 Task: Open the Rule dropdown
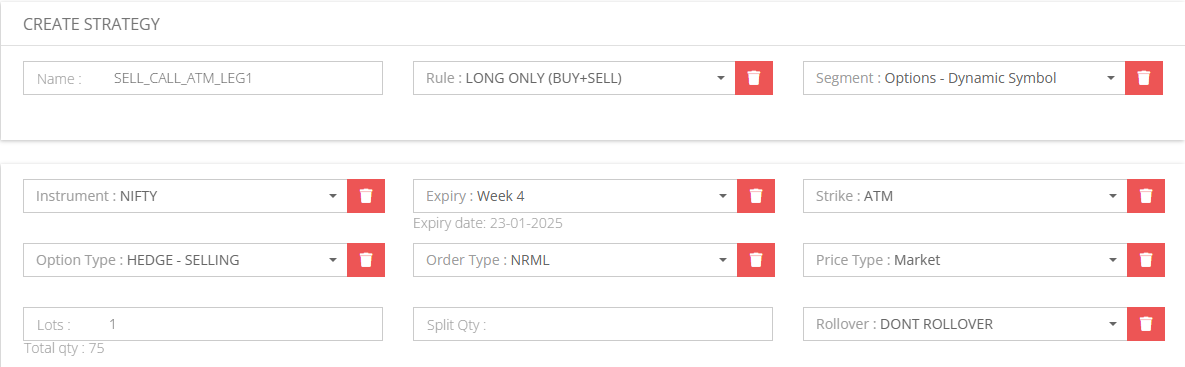point(574,78)
